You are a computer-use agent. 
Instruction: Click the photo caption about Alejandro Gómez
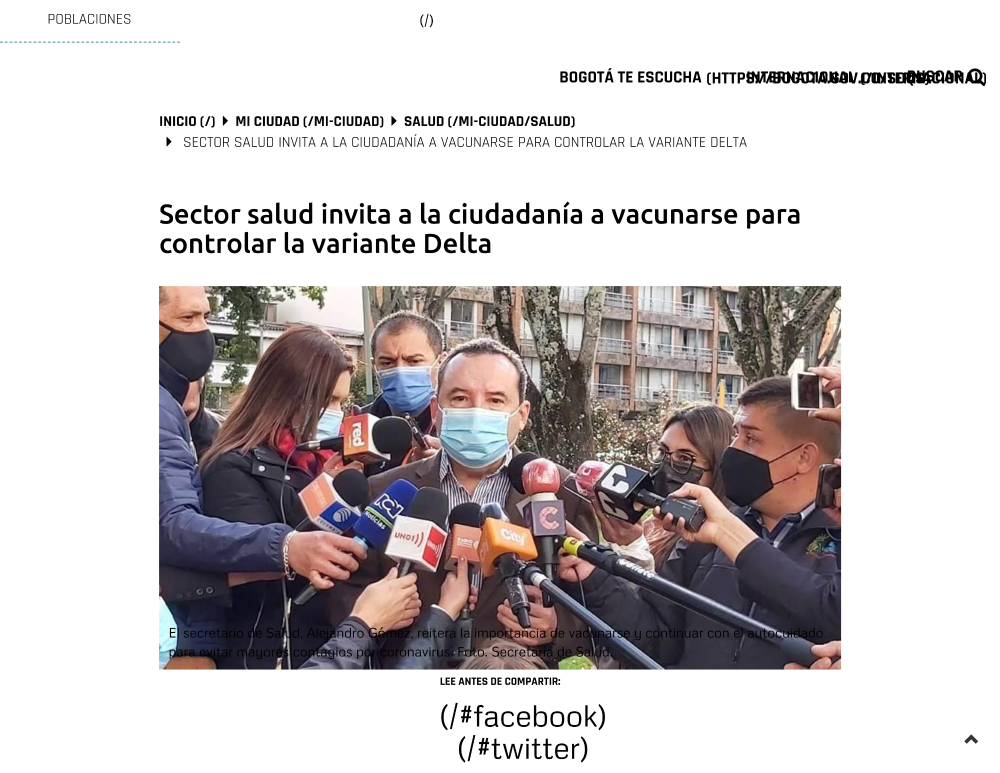pos(496,642)
